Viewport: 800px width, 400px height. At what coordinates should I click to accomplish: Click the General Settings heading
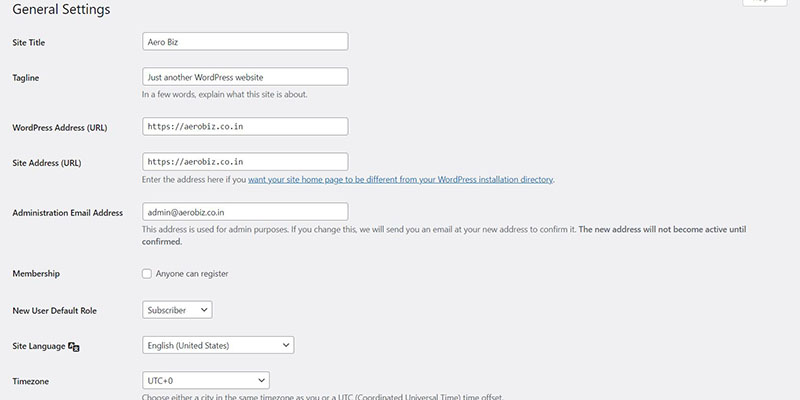[x=61, y=9]
